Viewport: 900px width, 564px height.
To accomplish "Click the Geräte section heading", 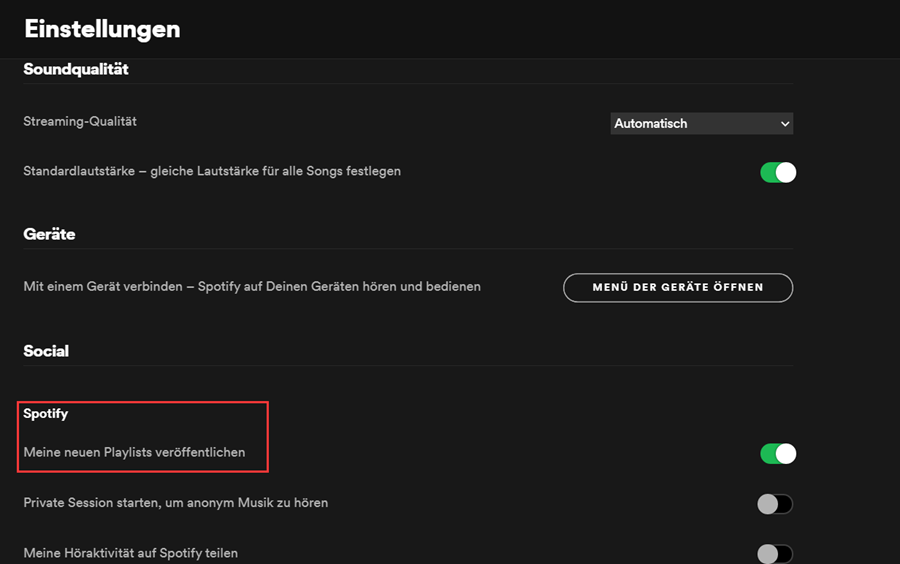I will coord(49,234).
